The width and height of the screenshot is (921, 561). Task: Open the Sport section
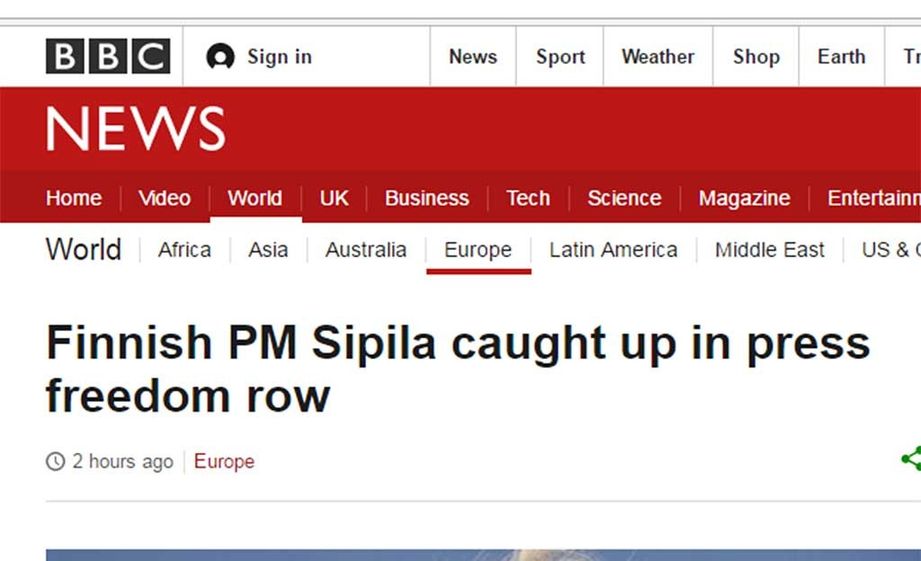click(560, 57)
